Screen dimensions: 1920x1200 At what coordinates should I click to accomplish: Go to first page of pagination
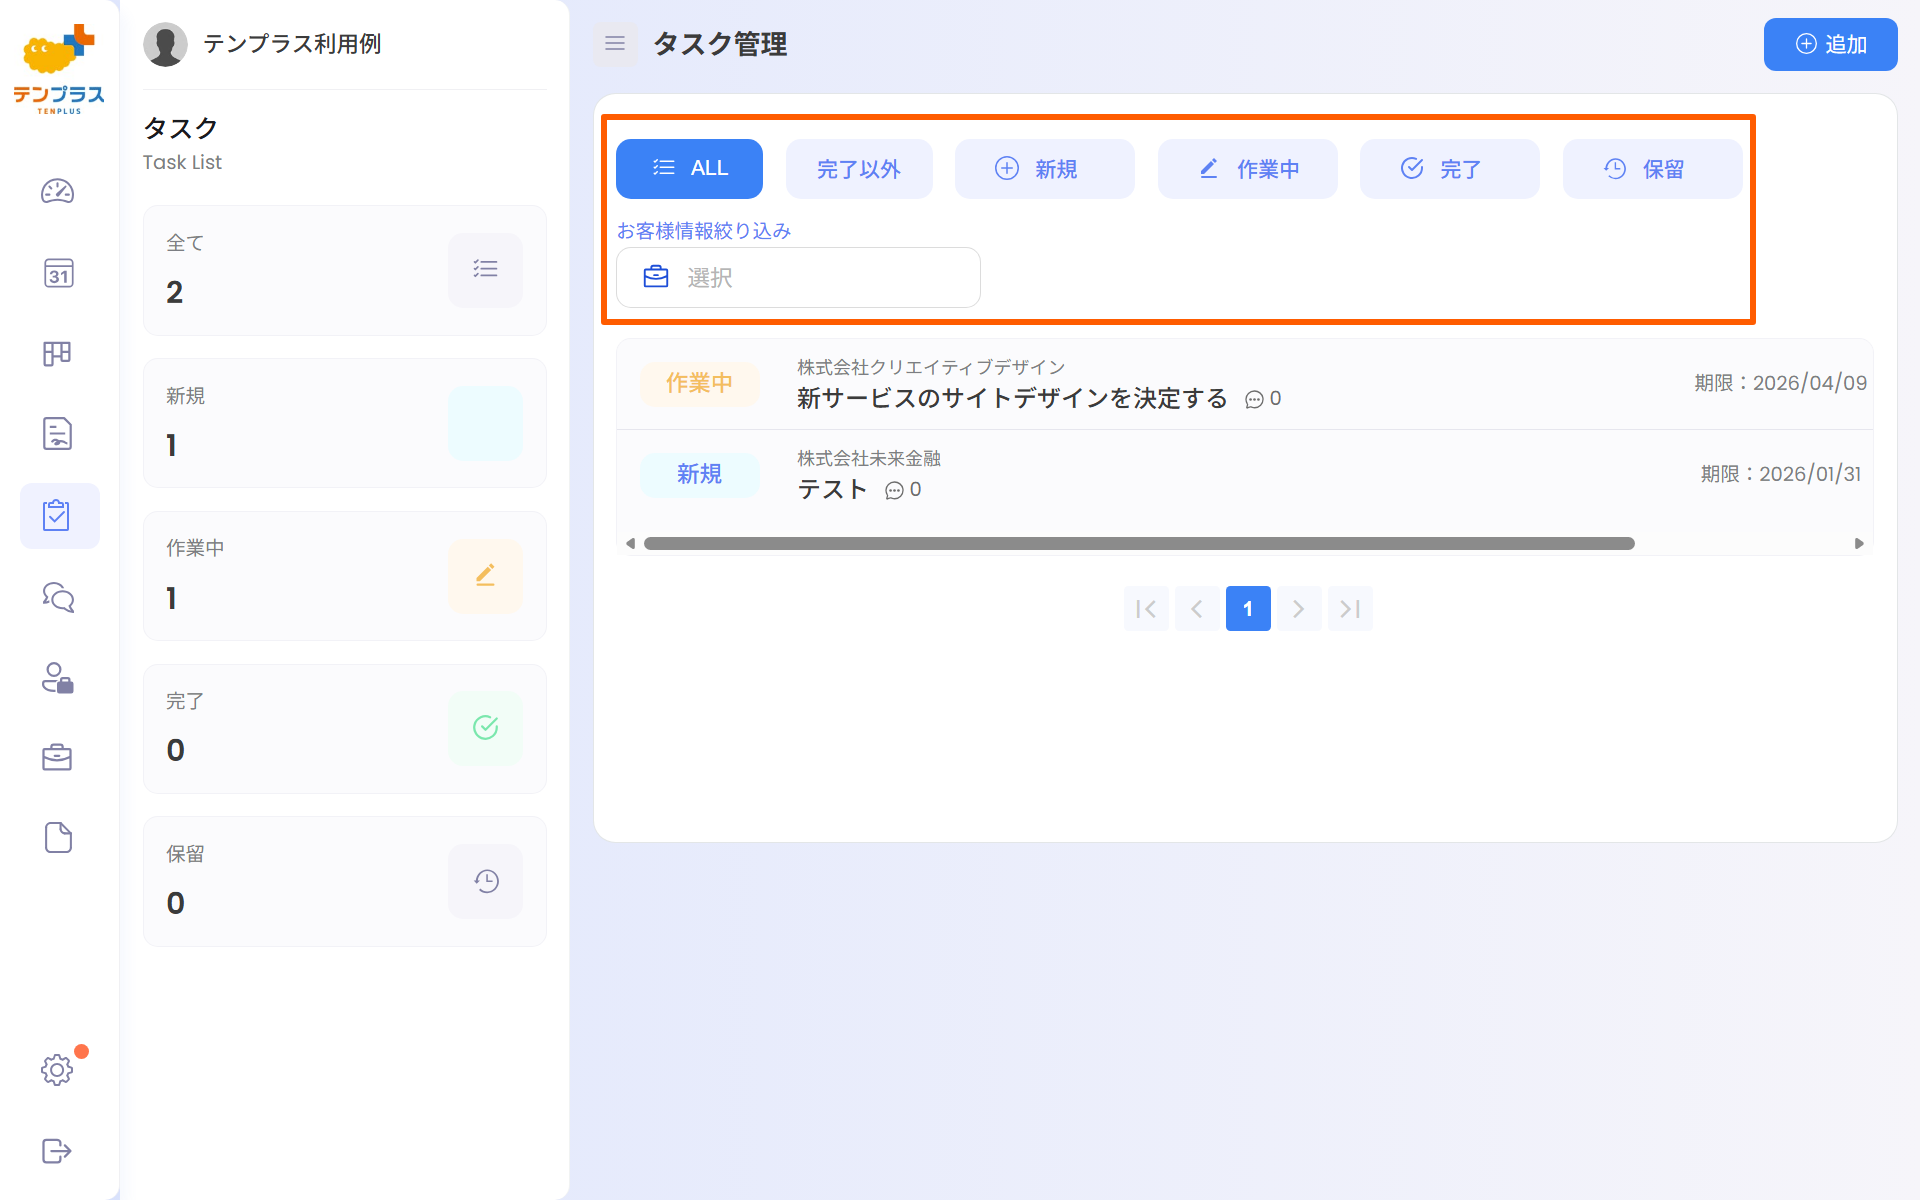pyautogui.click(x=1146, y=608)
